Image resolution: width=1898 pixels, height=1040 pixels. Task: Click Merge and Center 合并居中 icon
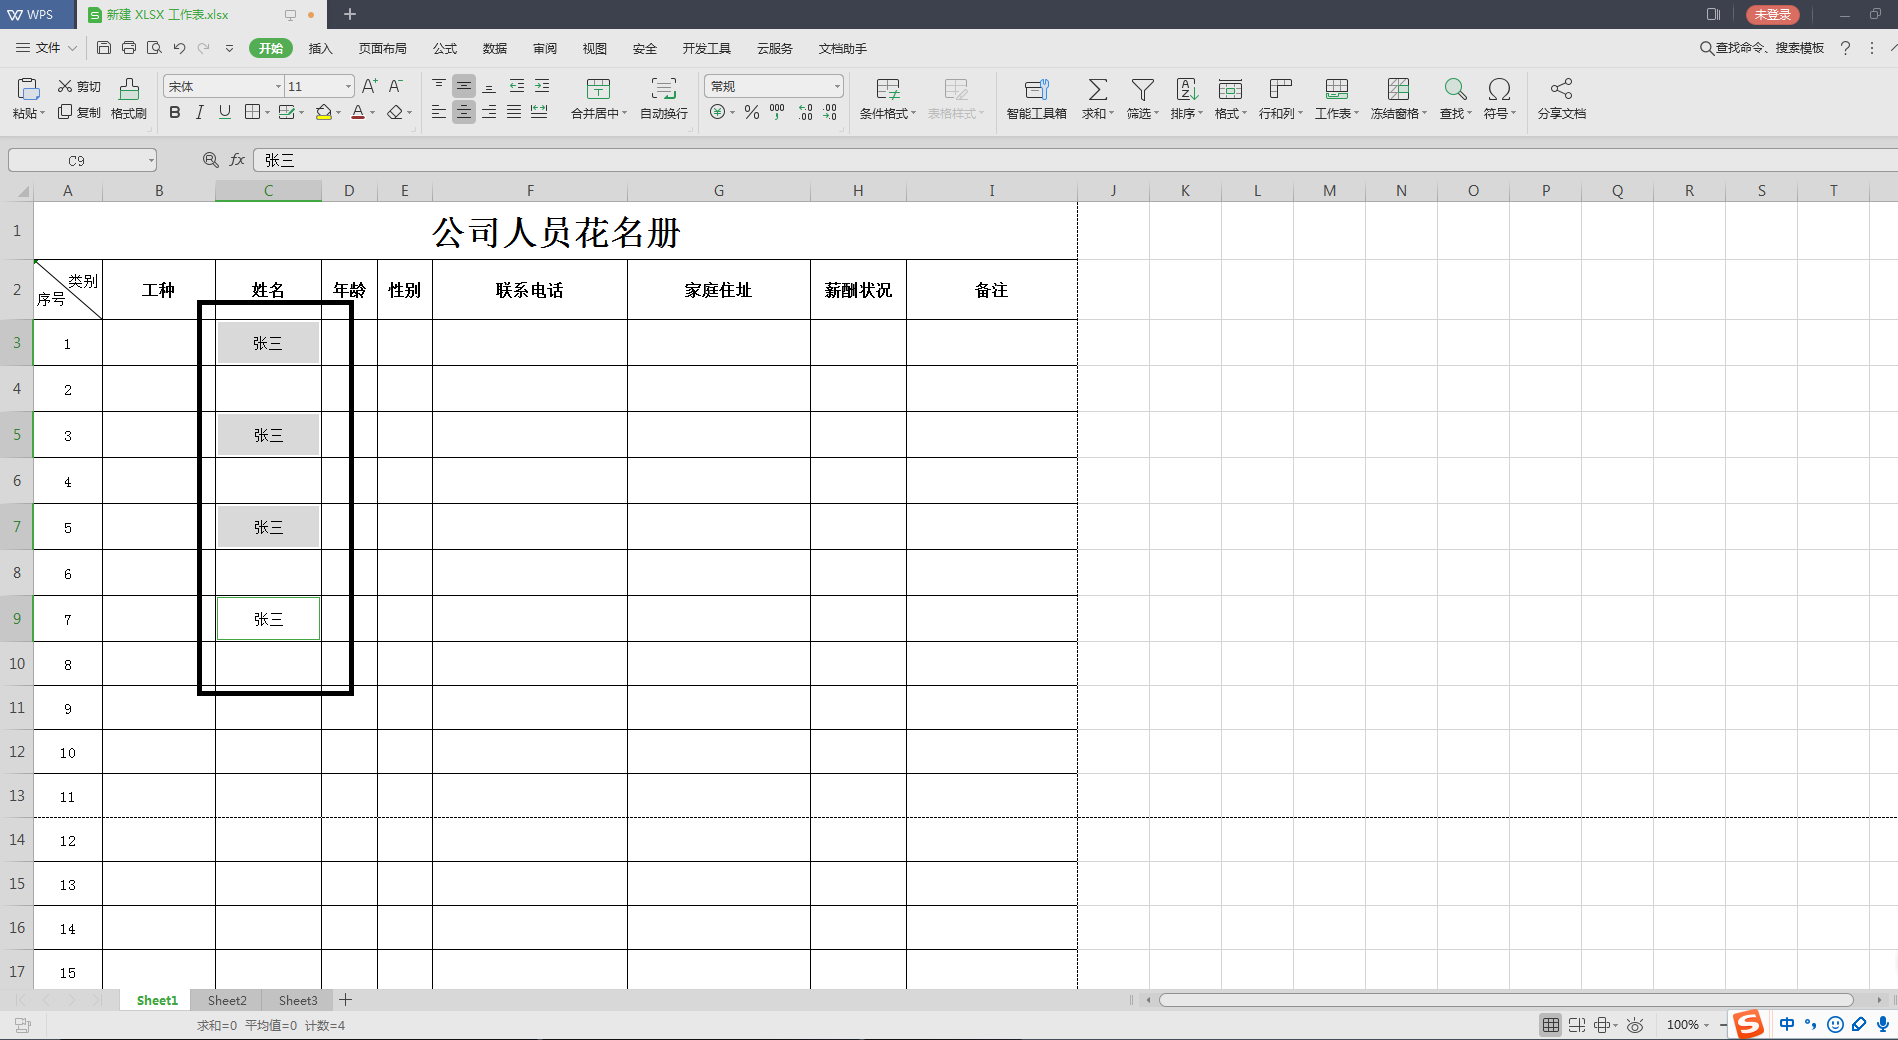click(x=598, y=89)
